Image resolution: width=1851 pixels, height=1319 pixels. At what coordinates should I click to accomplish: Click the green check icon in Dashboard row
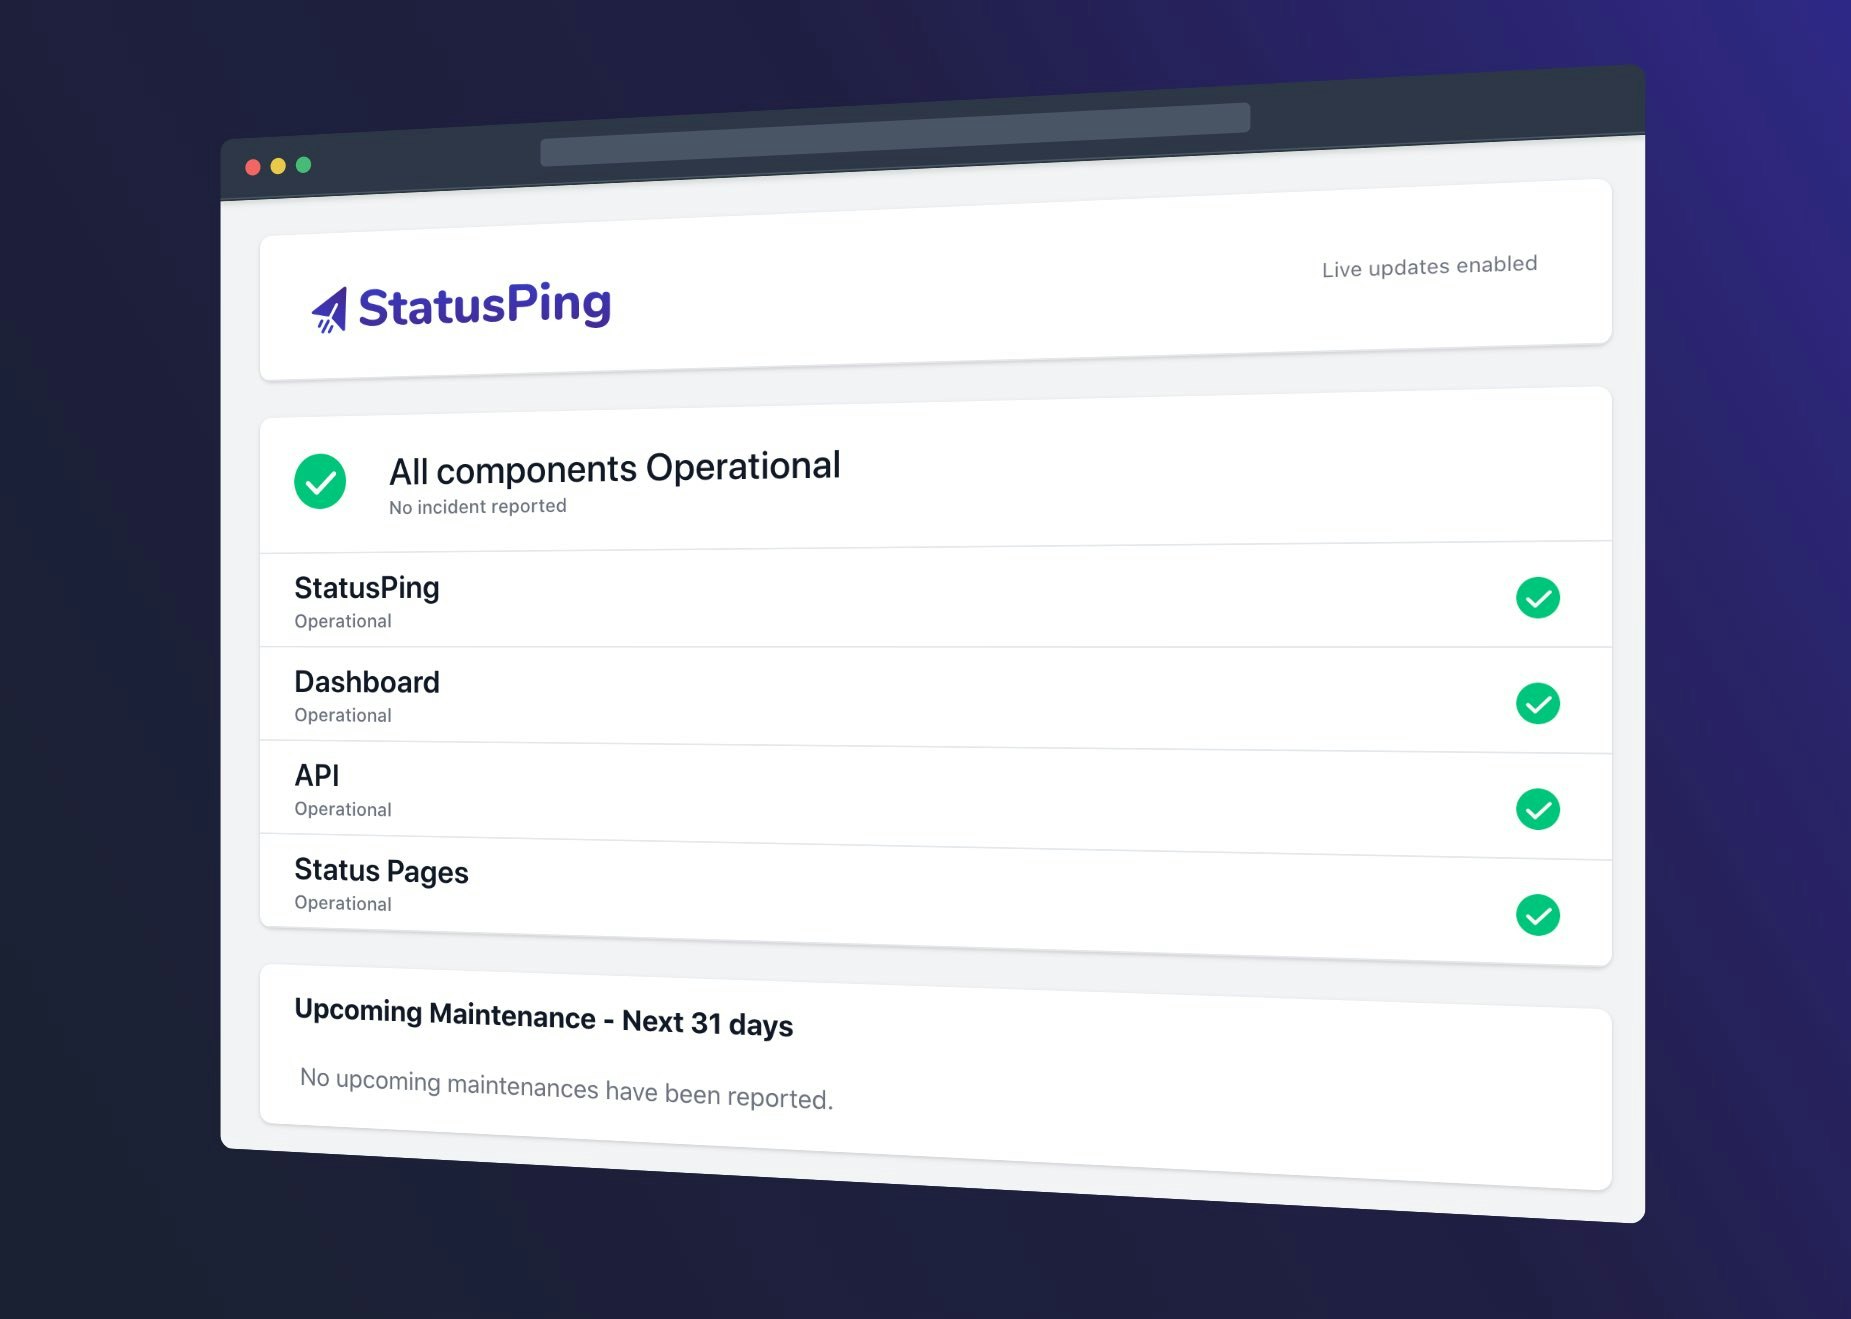pos(1538,704)
